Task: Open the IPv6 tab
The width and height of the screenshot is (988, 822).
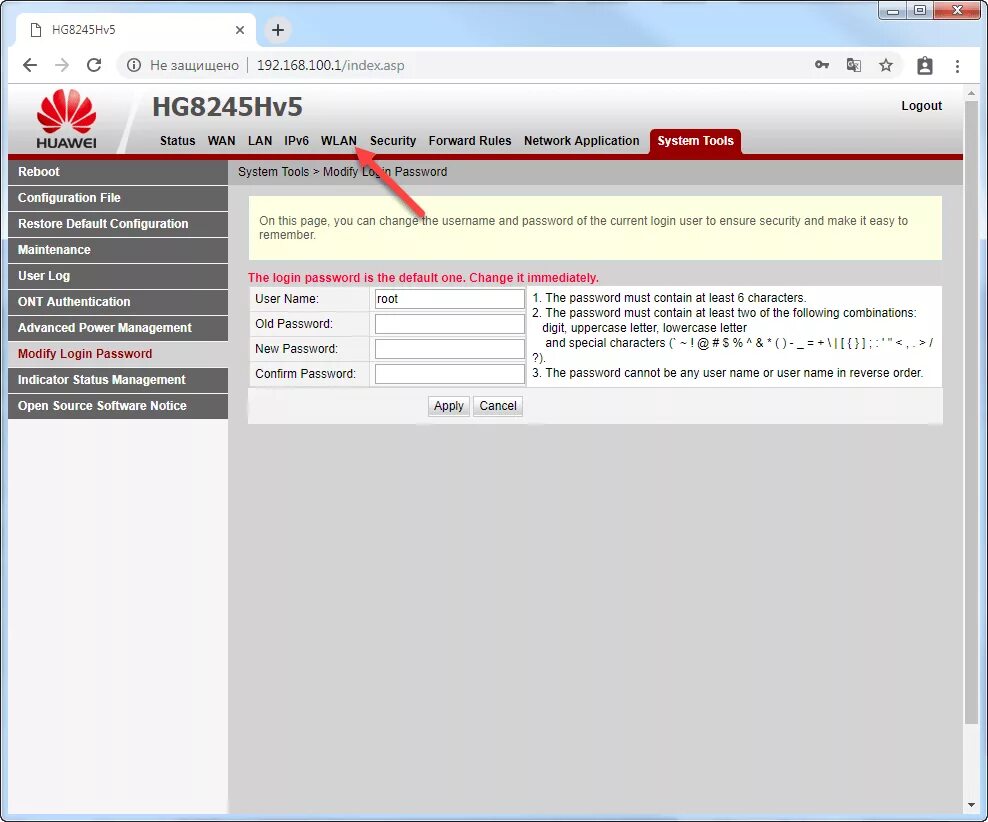Action: tap(296, 140)
